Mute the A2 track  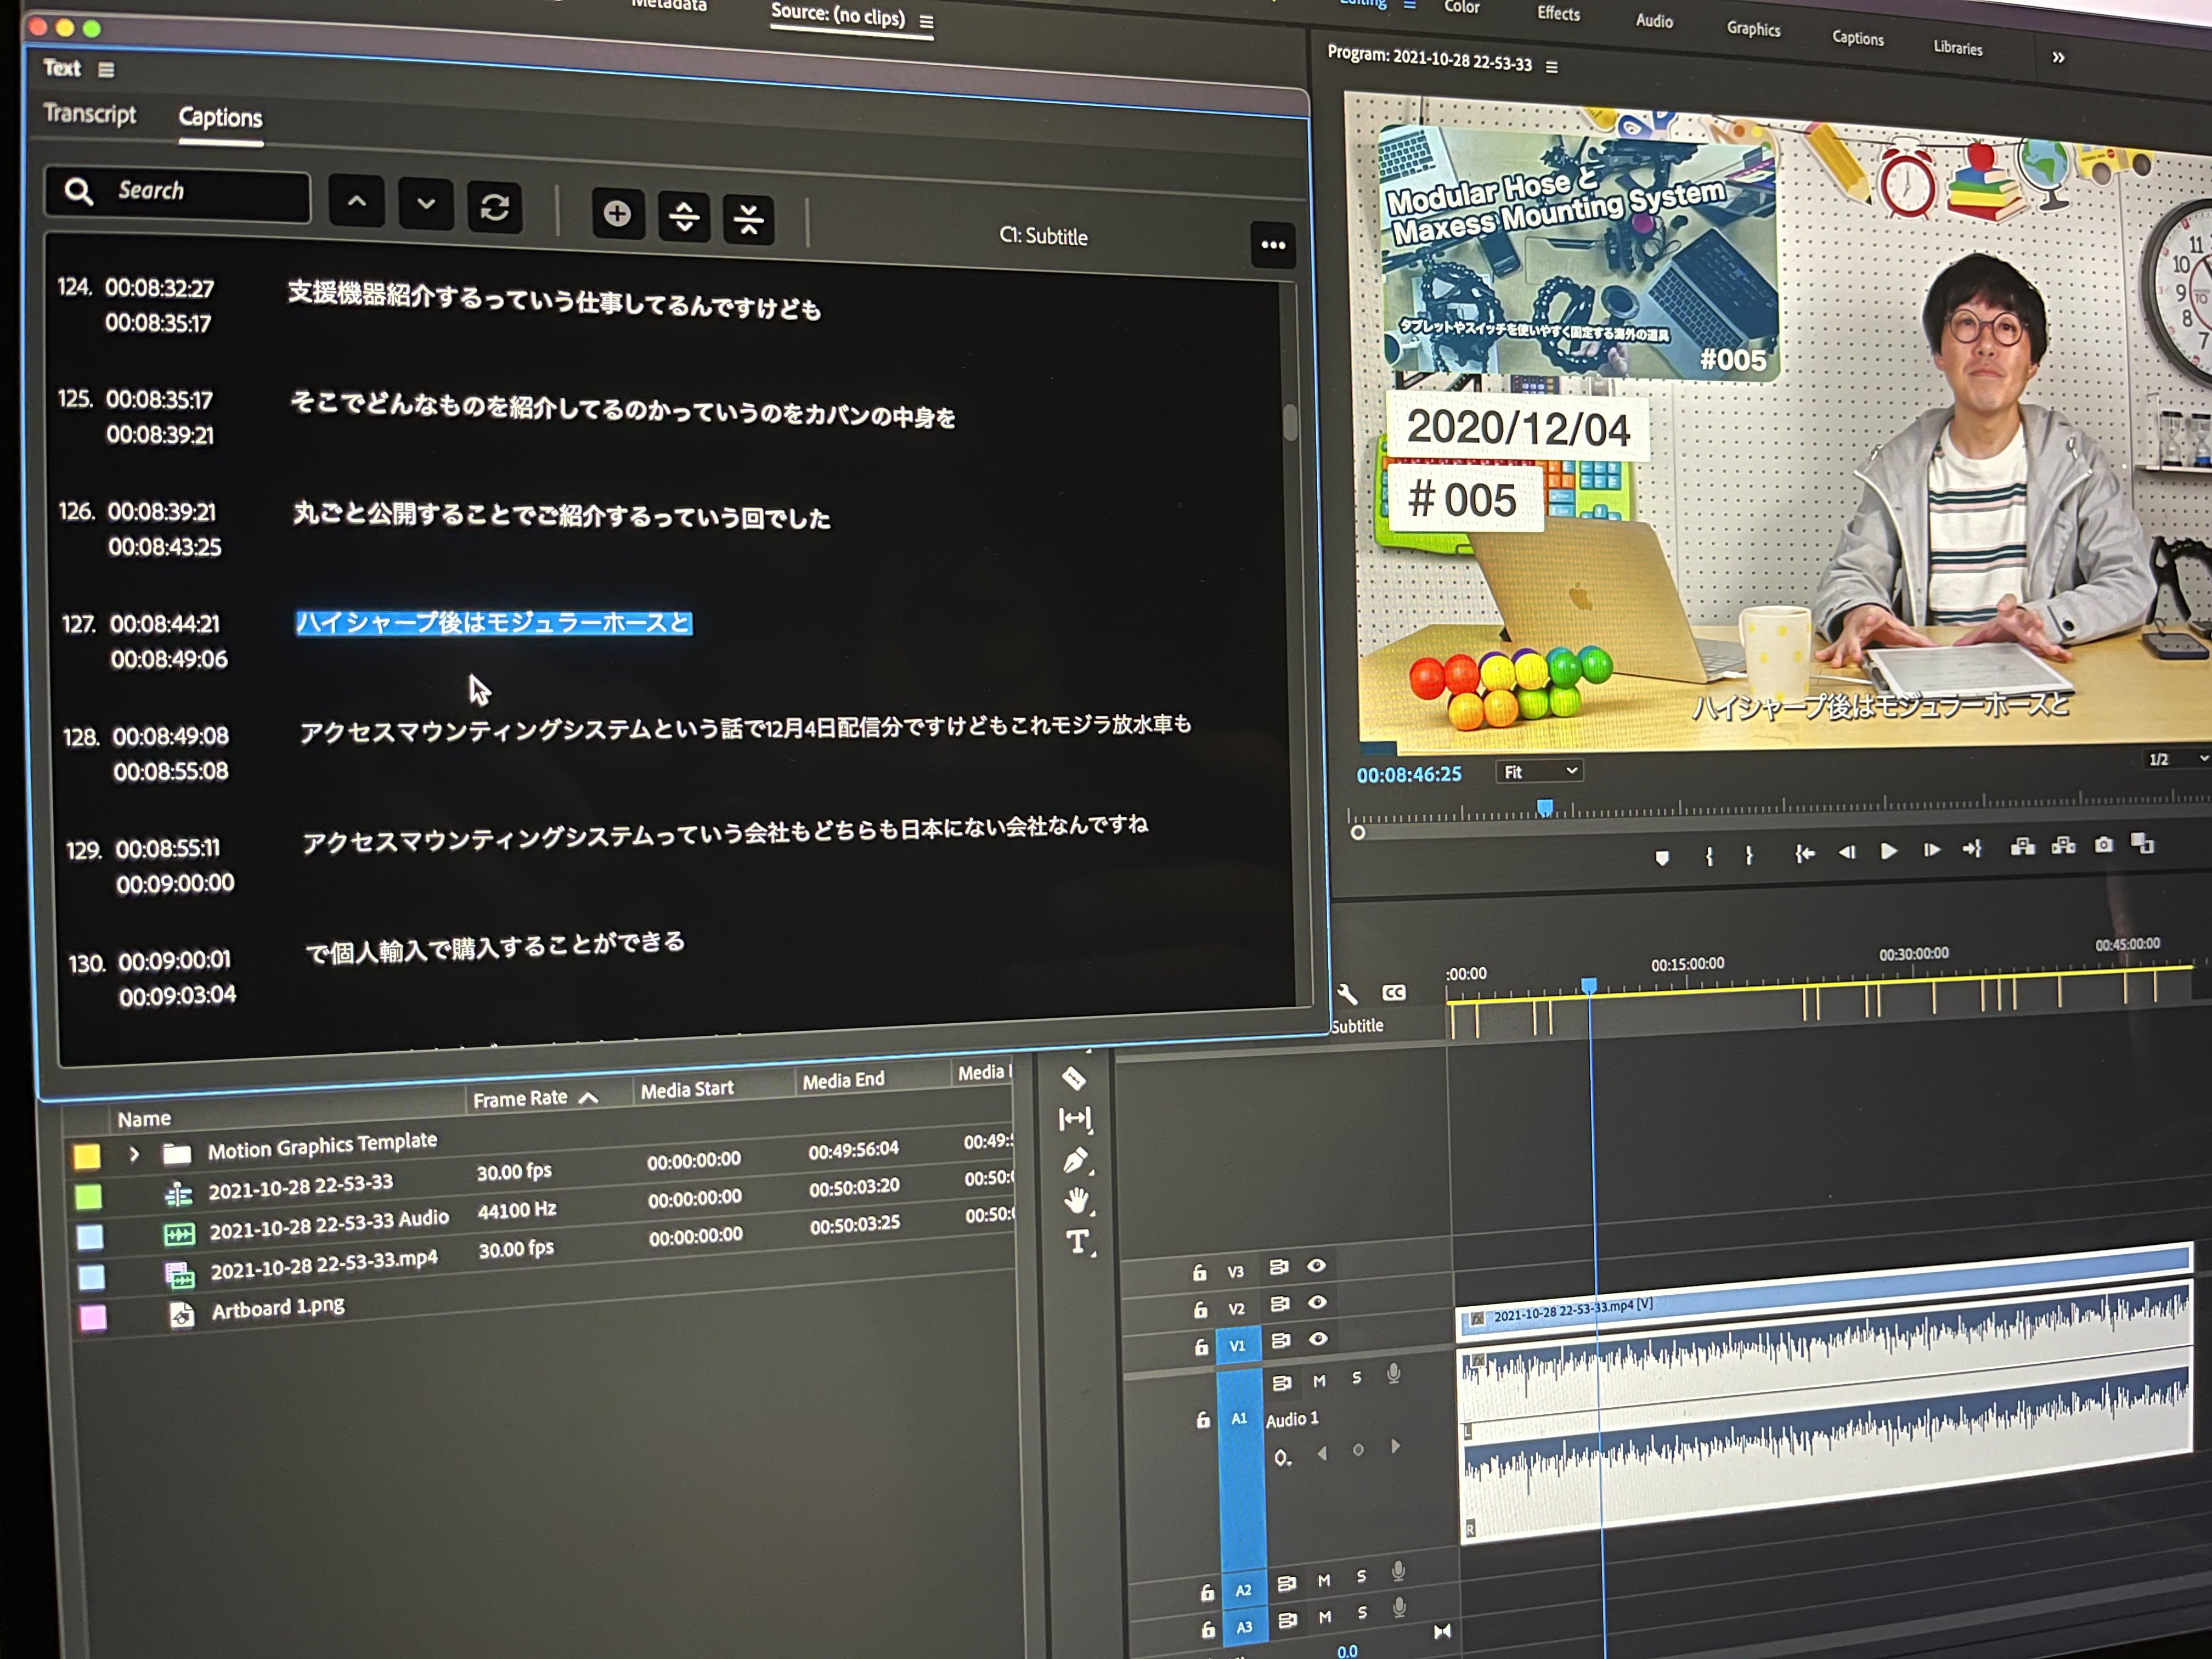(x=1324, y=1581)
